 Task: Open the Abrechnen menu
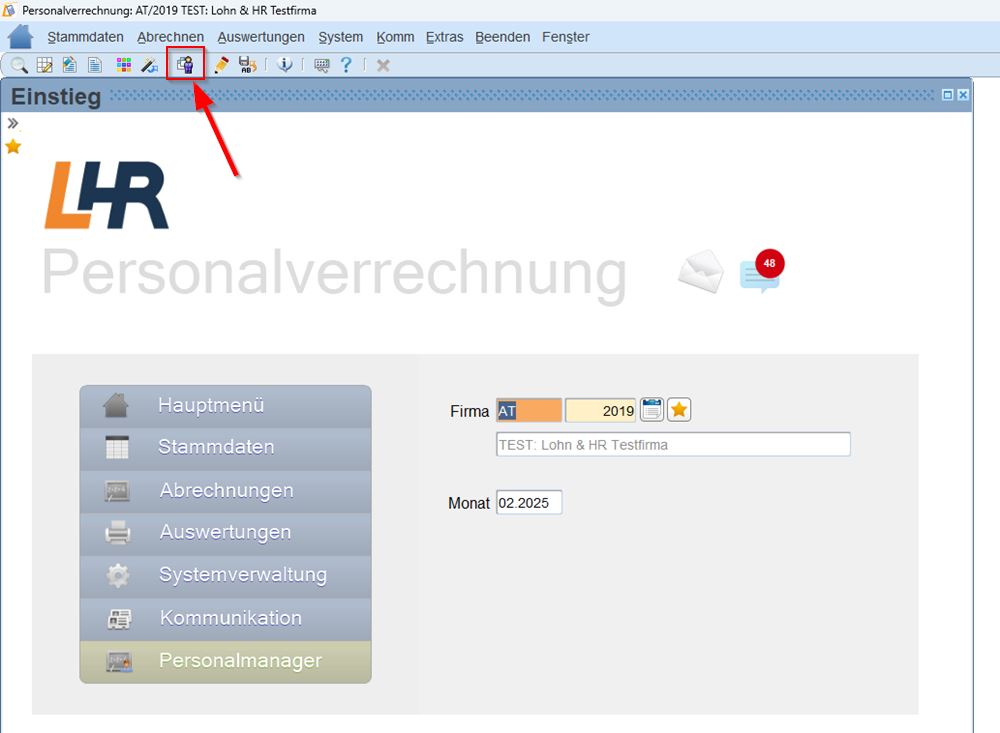170,37
